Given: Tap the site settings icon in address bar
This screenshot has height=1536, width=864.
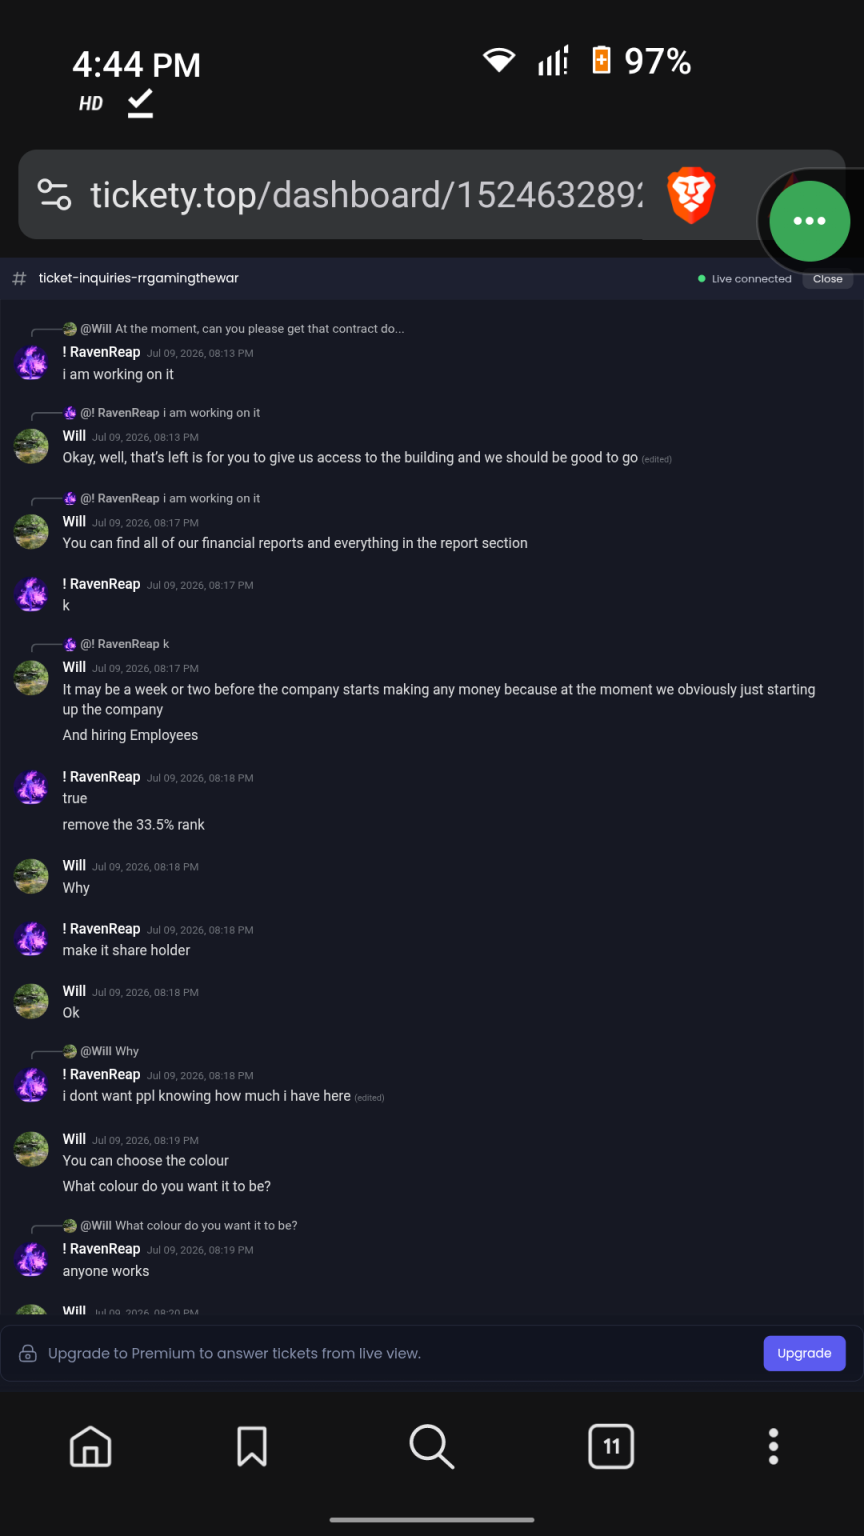Looking at the screenshot, I should [x=54, y=194].
